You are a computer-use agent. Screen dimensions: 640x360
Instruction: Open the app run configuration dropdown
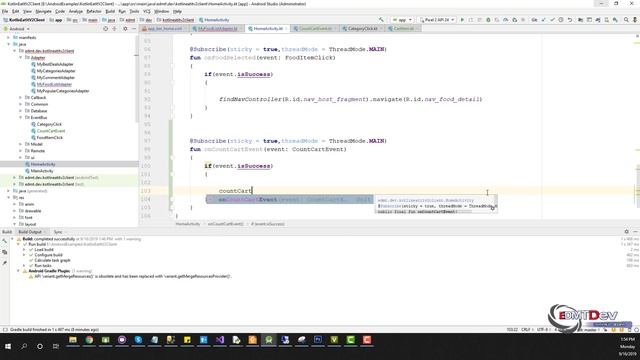tap(402, 20)
